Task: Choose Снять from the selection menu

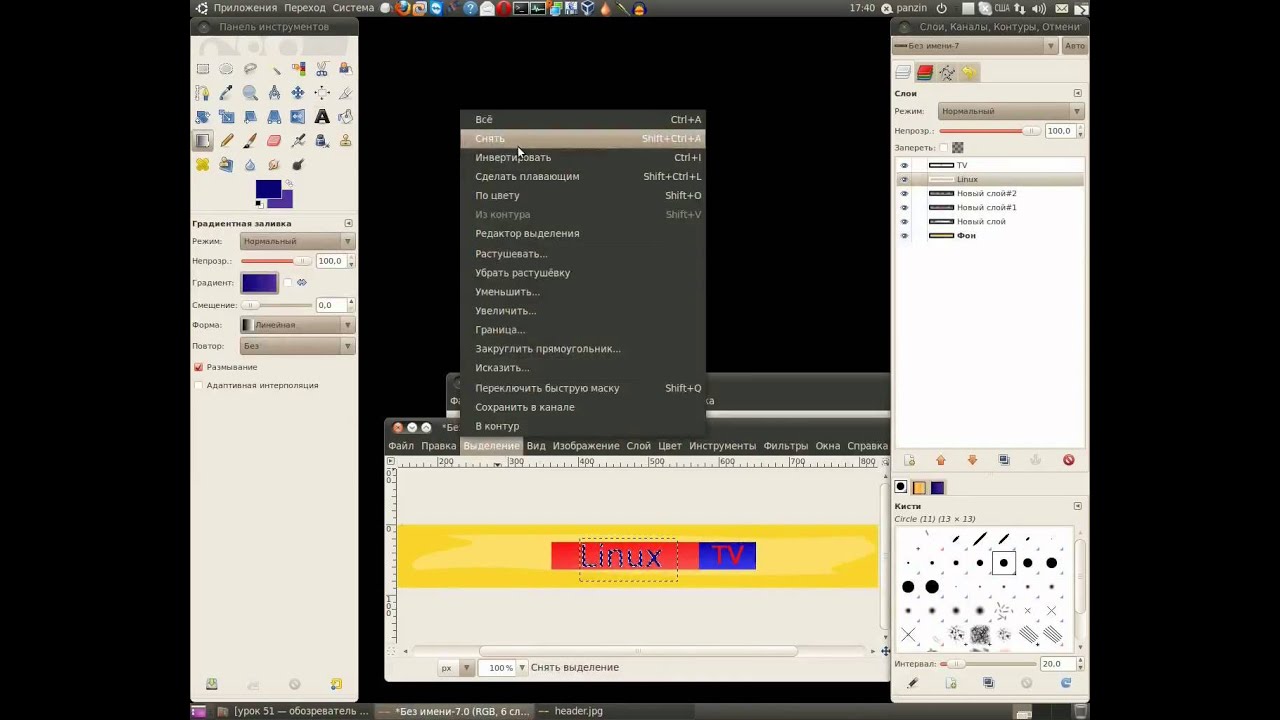Action: (583, 138)
